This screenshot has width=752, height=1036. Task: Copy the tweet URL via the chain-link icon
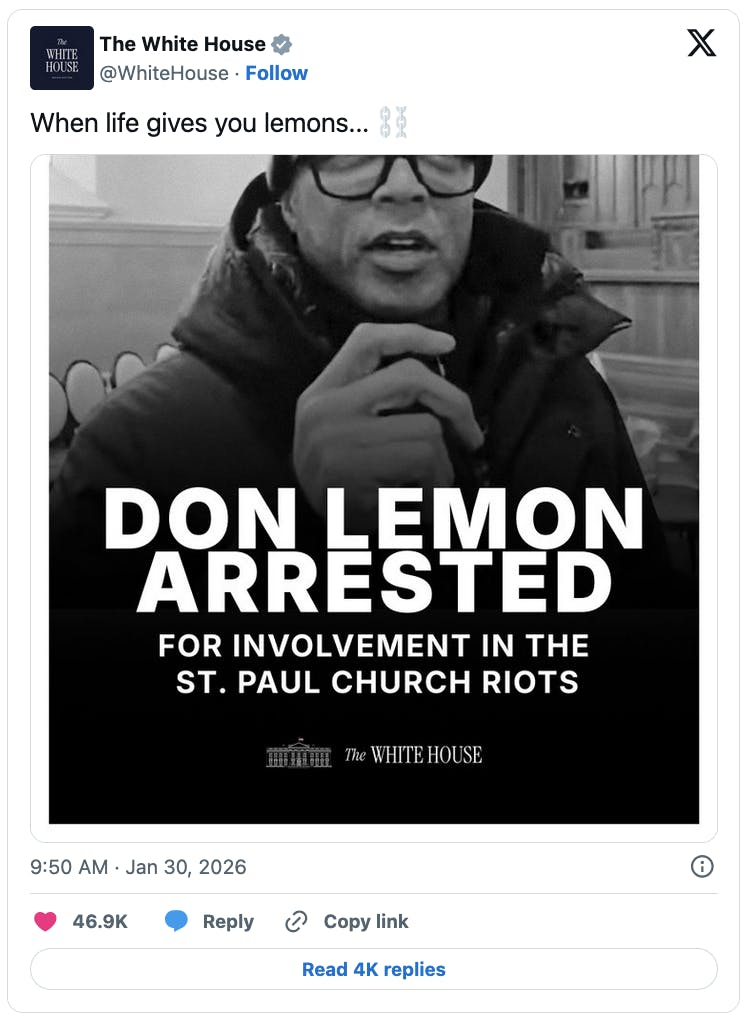[x=296, y=921]
